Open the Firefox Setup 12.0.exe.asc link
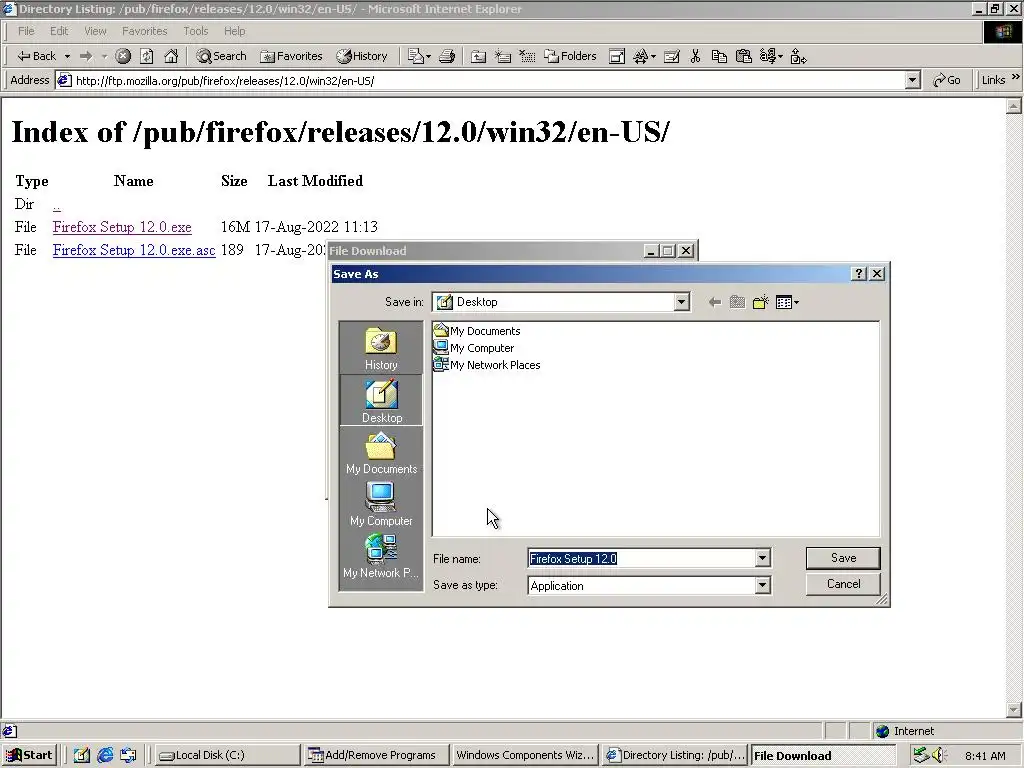The width and height of the screenshot is (1024, 768). 134,250
